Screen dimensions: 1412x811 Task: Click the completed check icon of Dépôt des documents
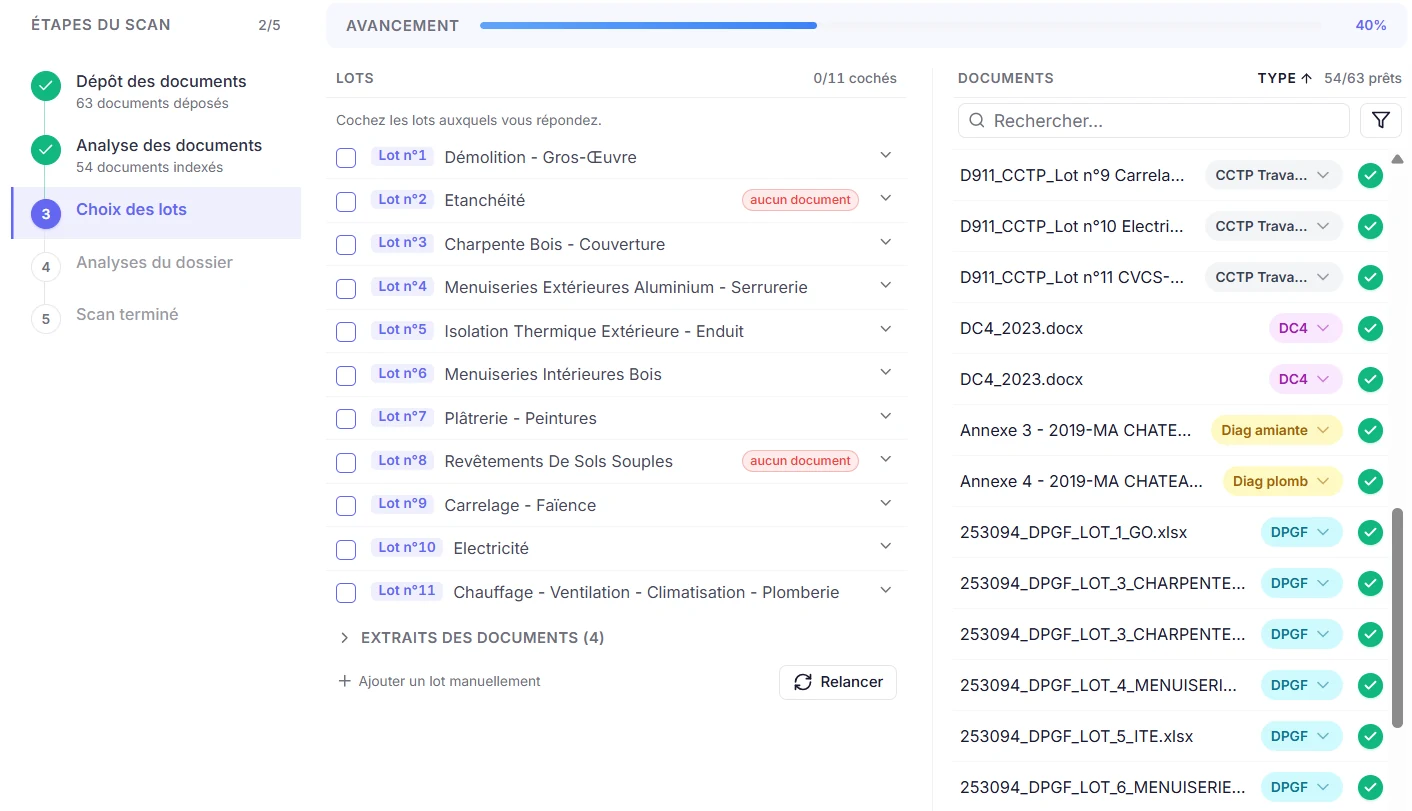pos(45,87)
